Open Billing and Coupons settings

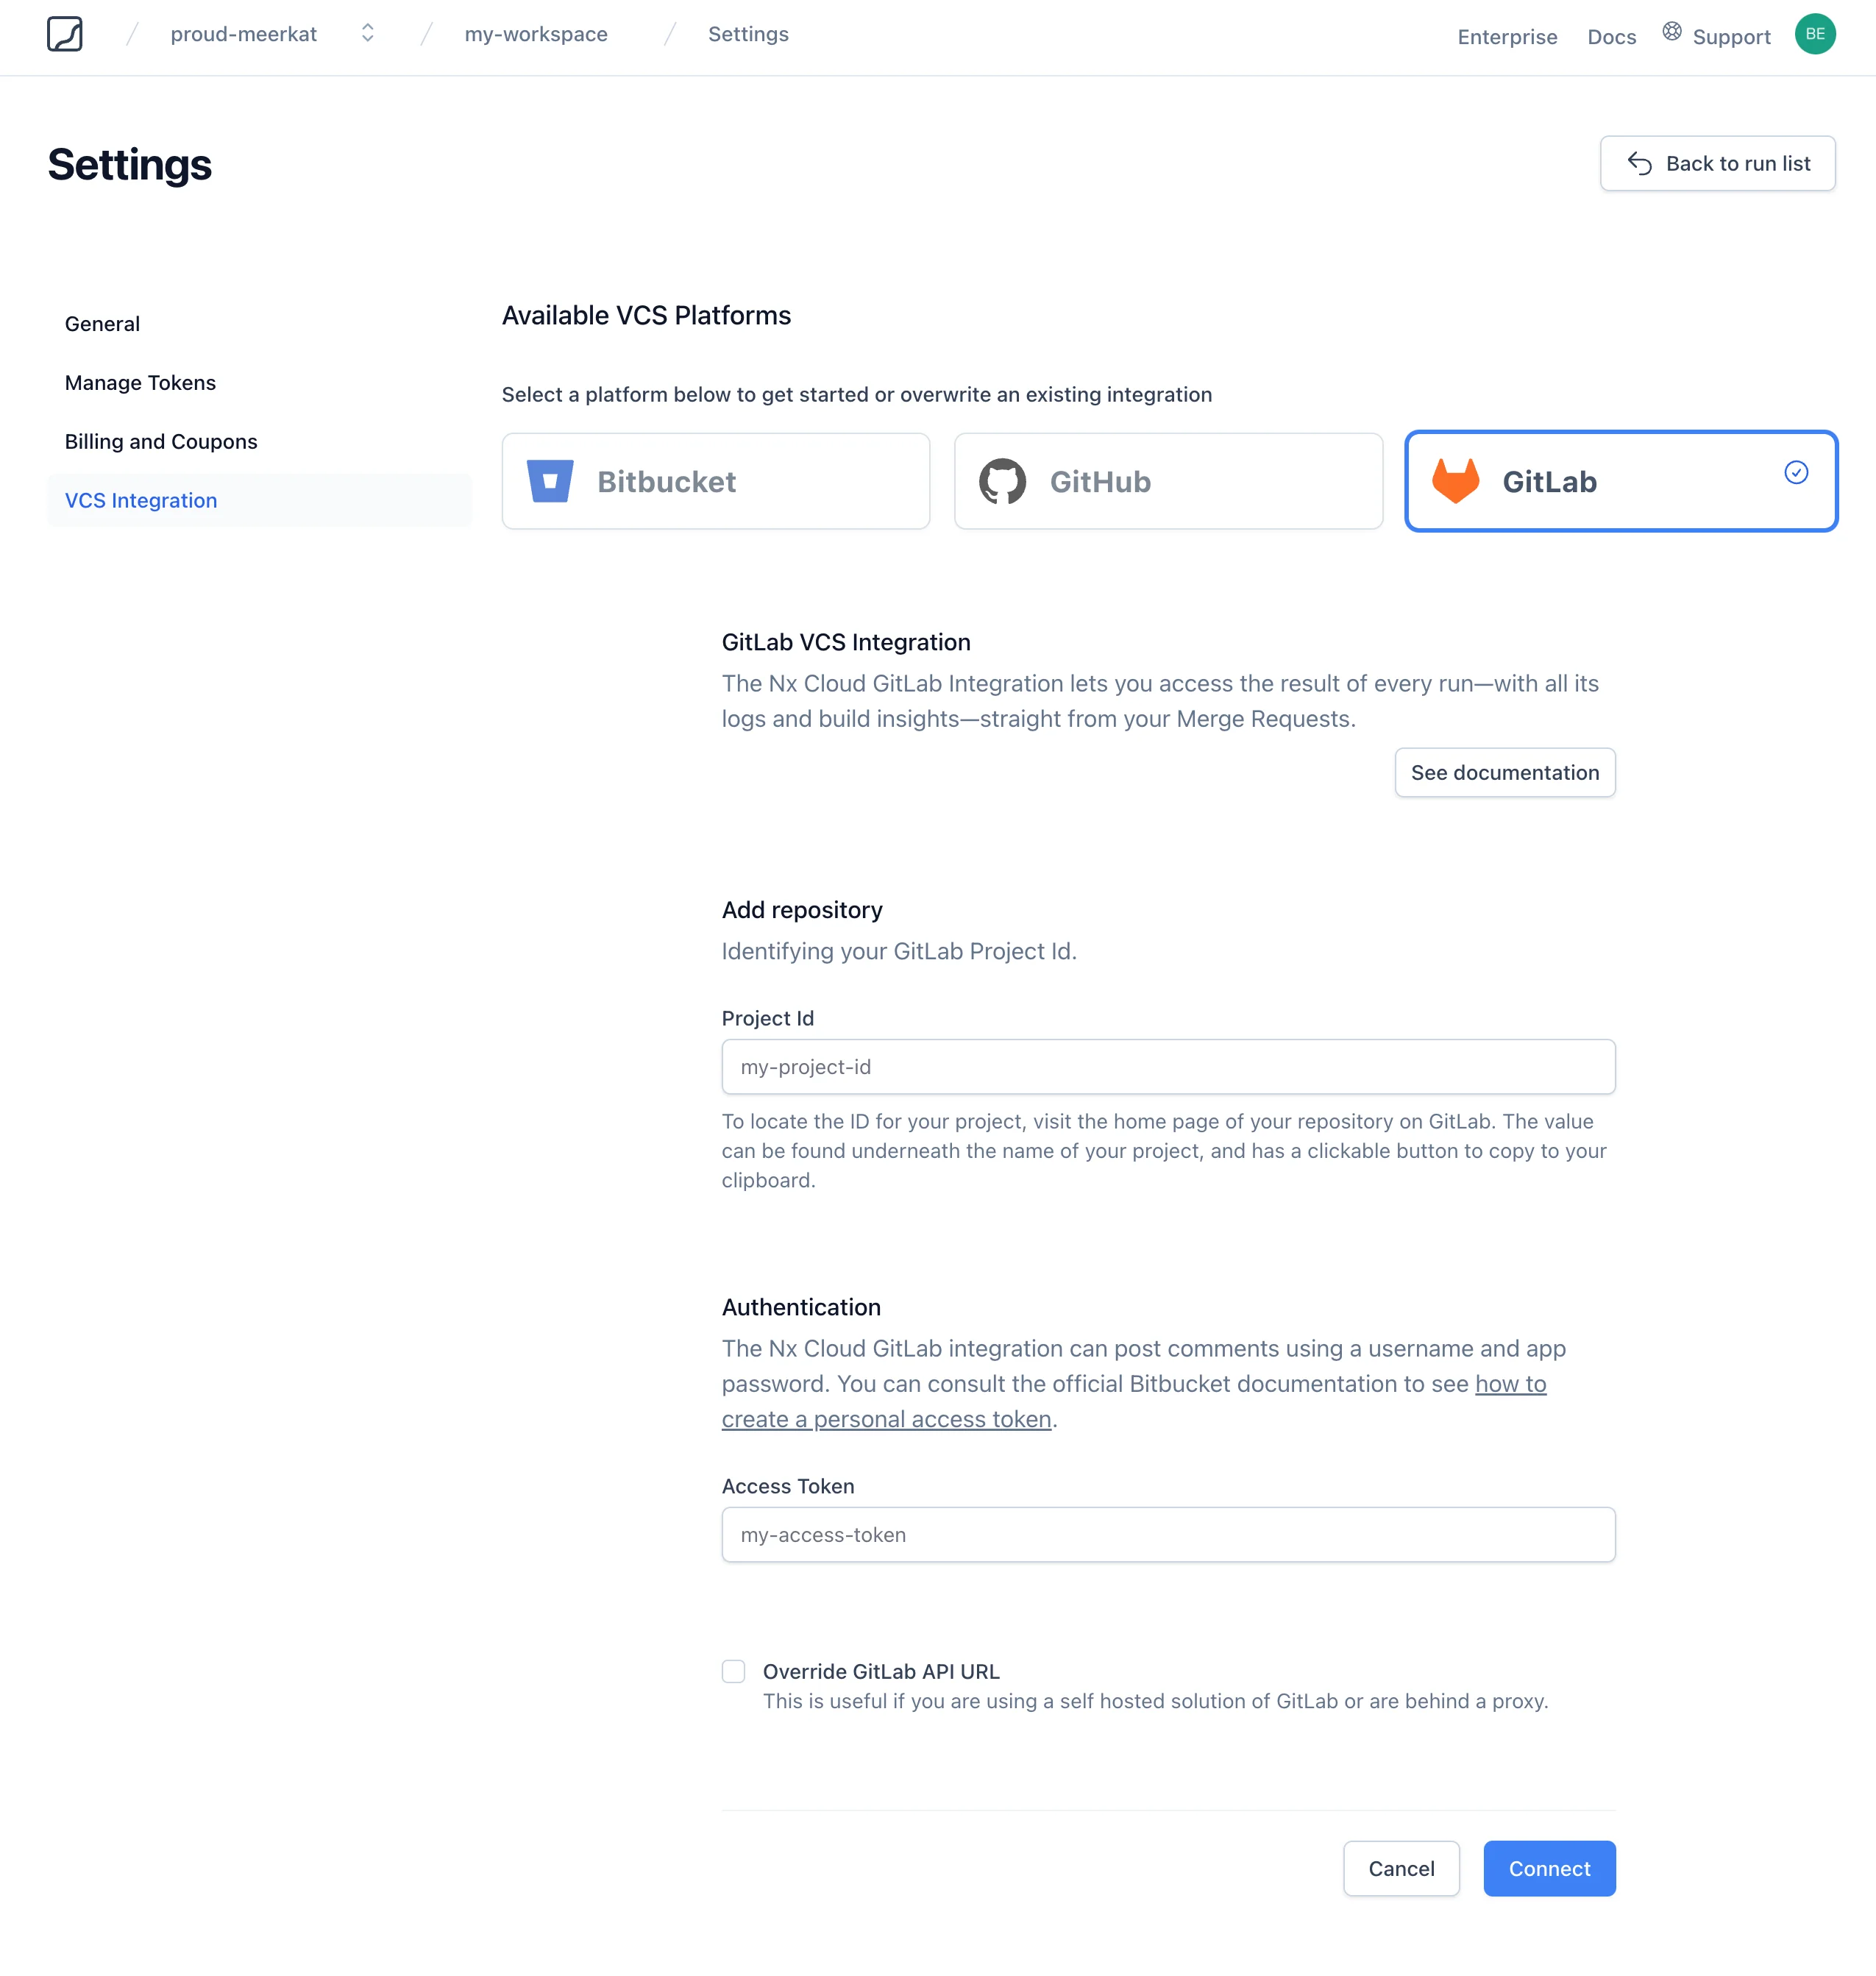(x=160, y=441)
